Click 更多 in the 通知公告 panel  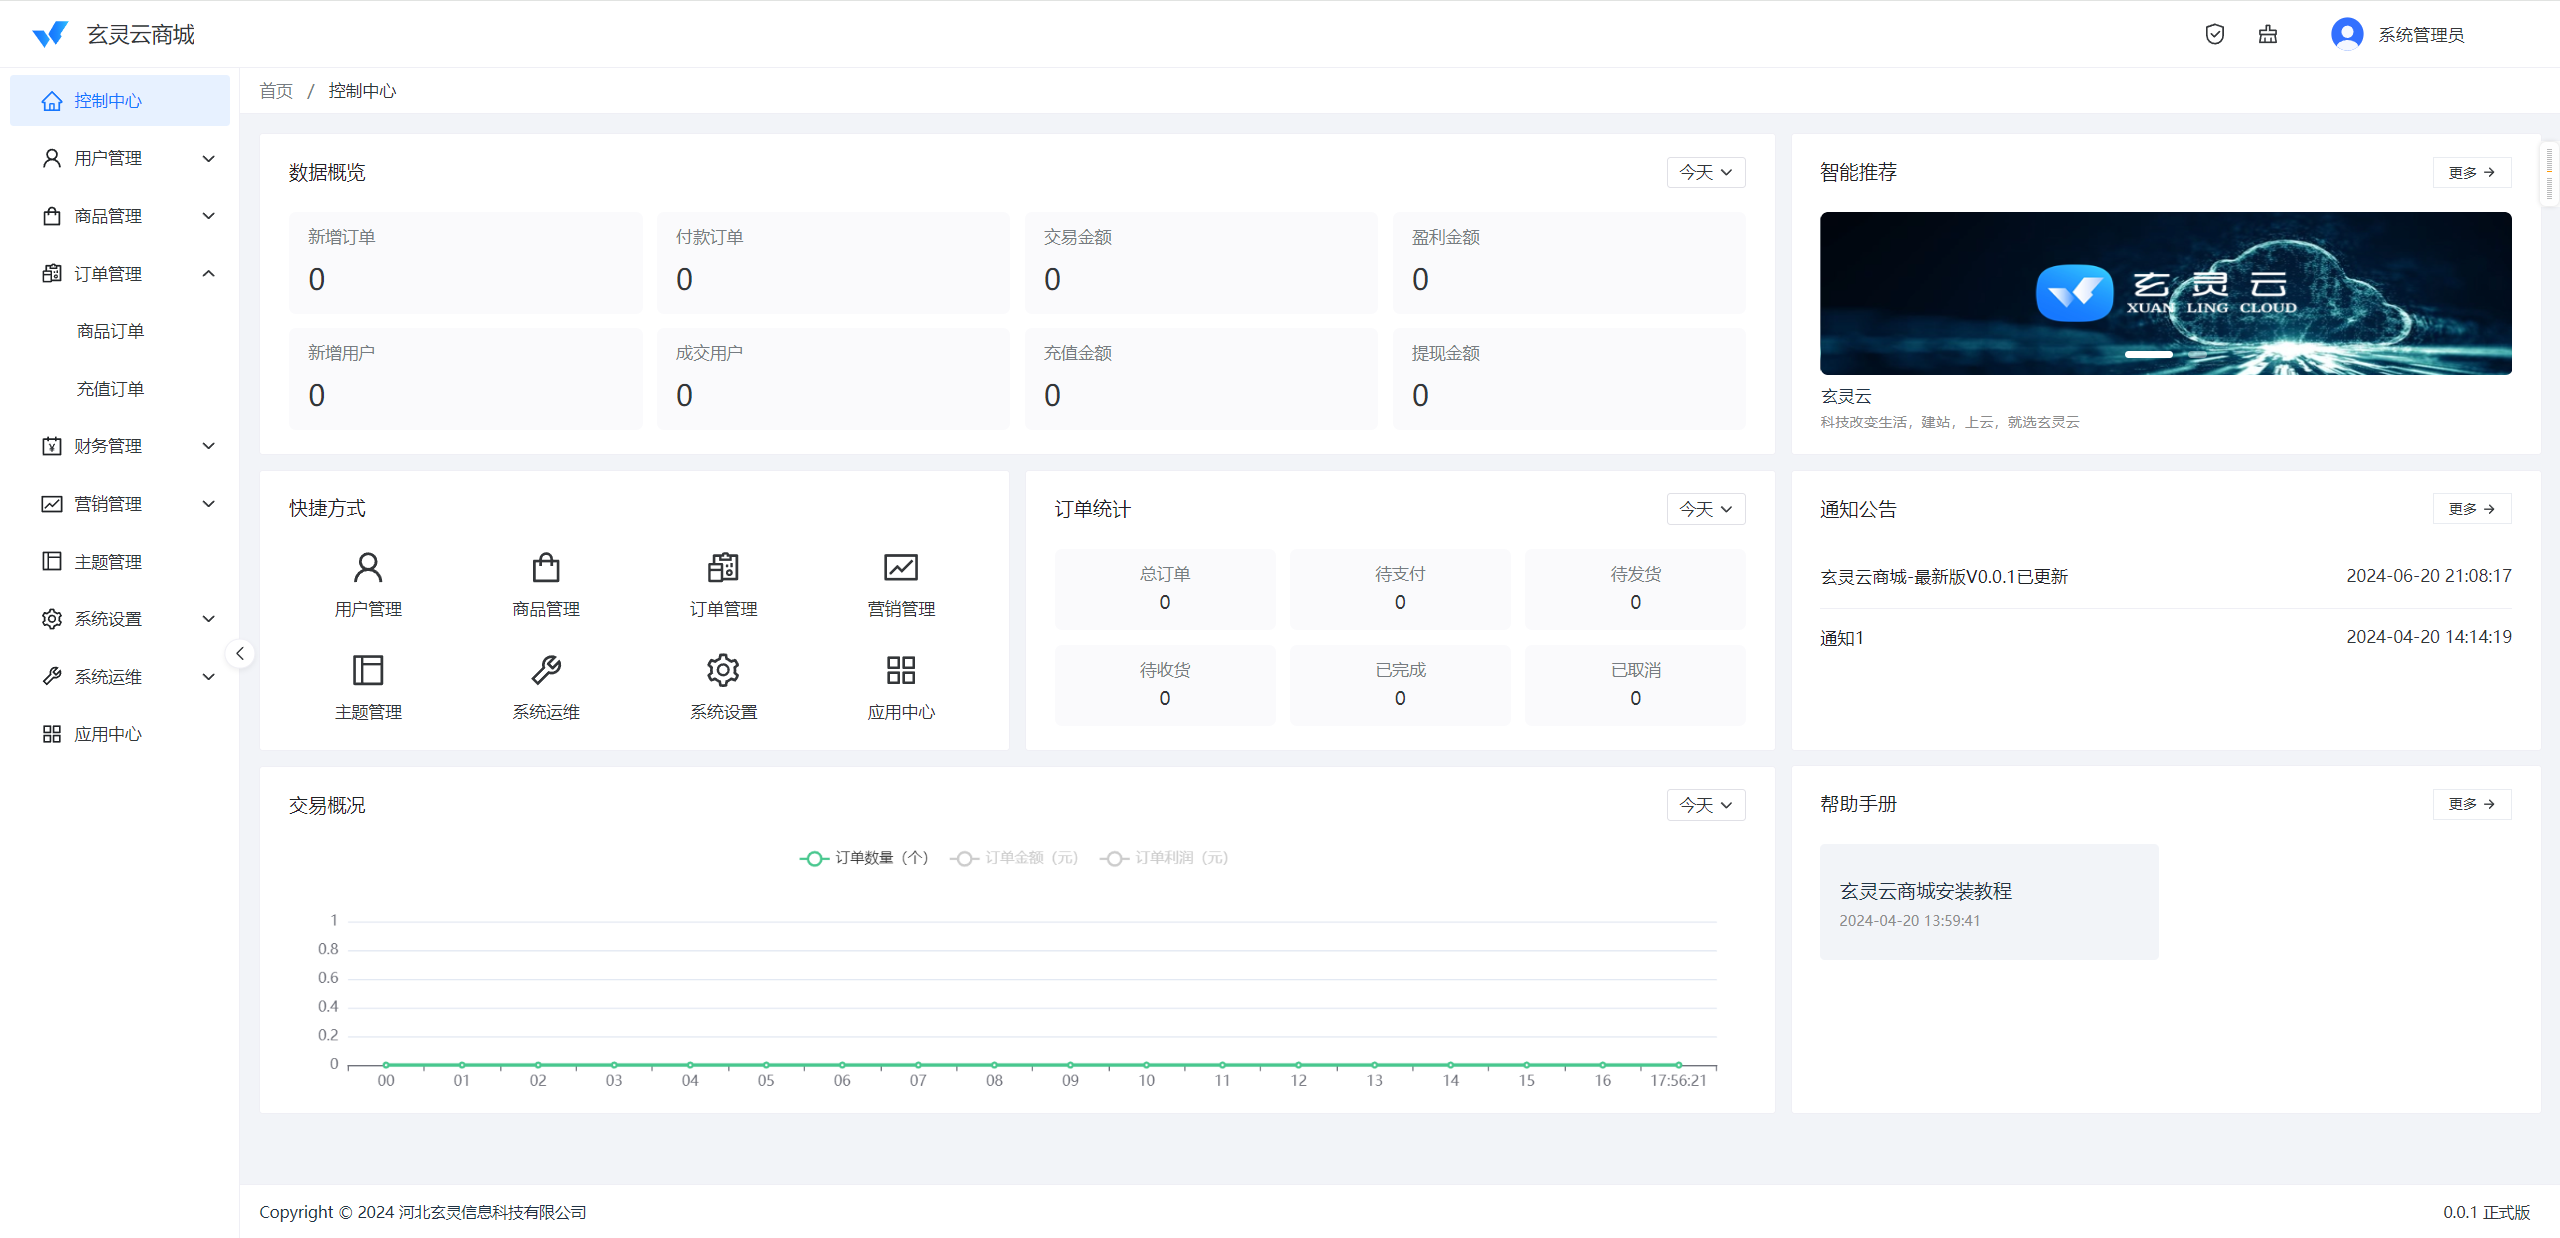2471,509
